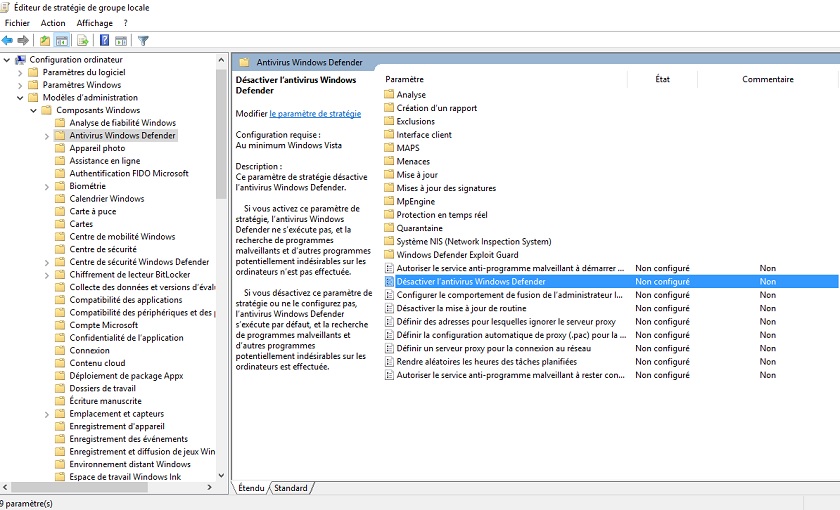This screenshot has width=840, height=510.
Task: Collapse the Configuration ordinateur node
Action: tap(6, 60)
